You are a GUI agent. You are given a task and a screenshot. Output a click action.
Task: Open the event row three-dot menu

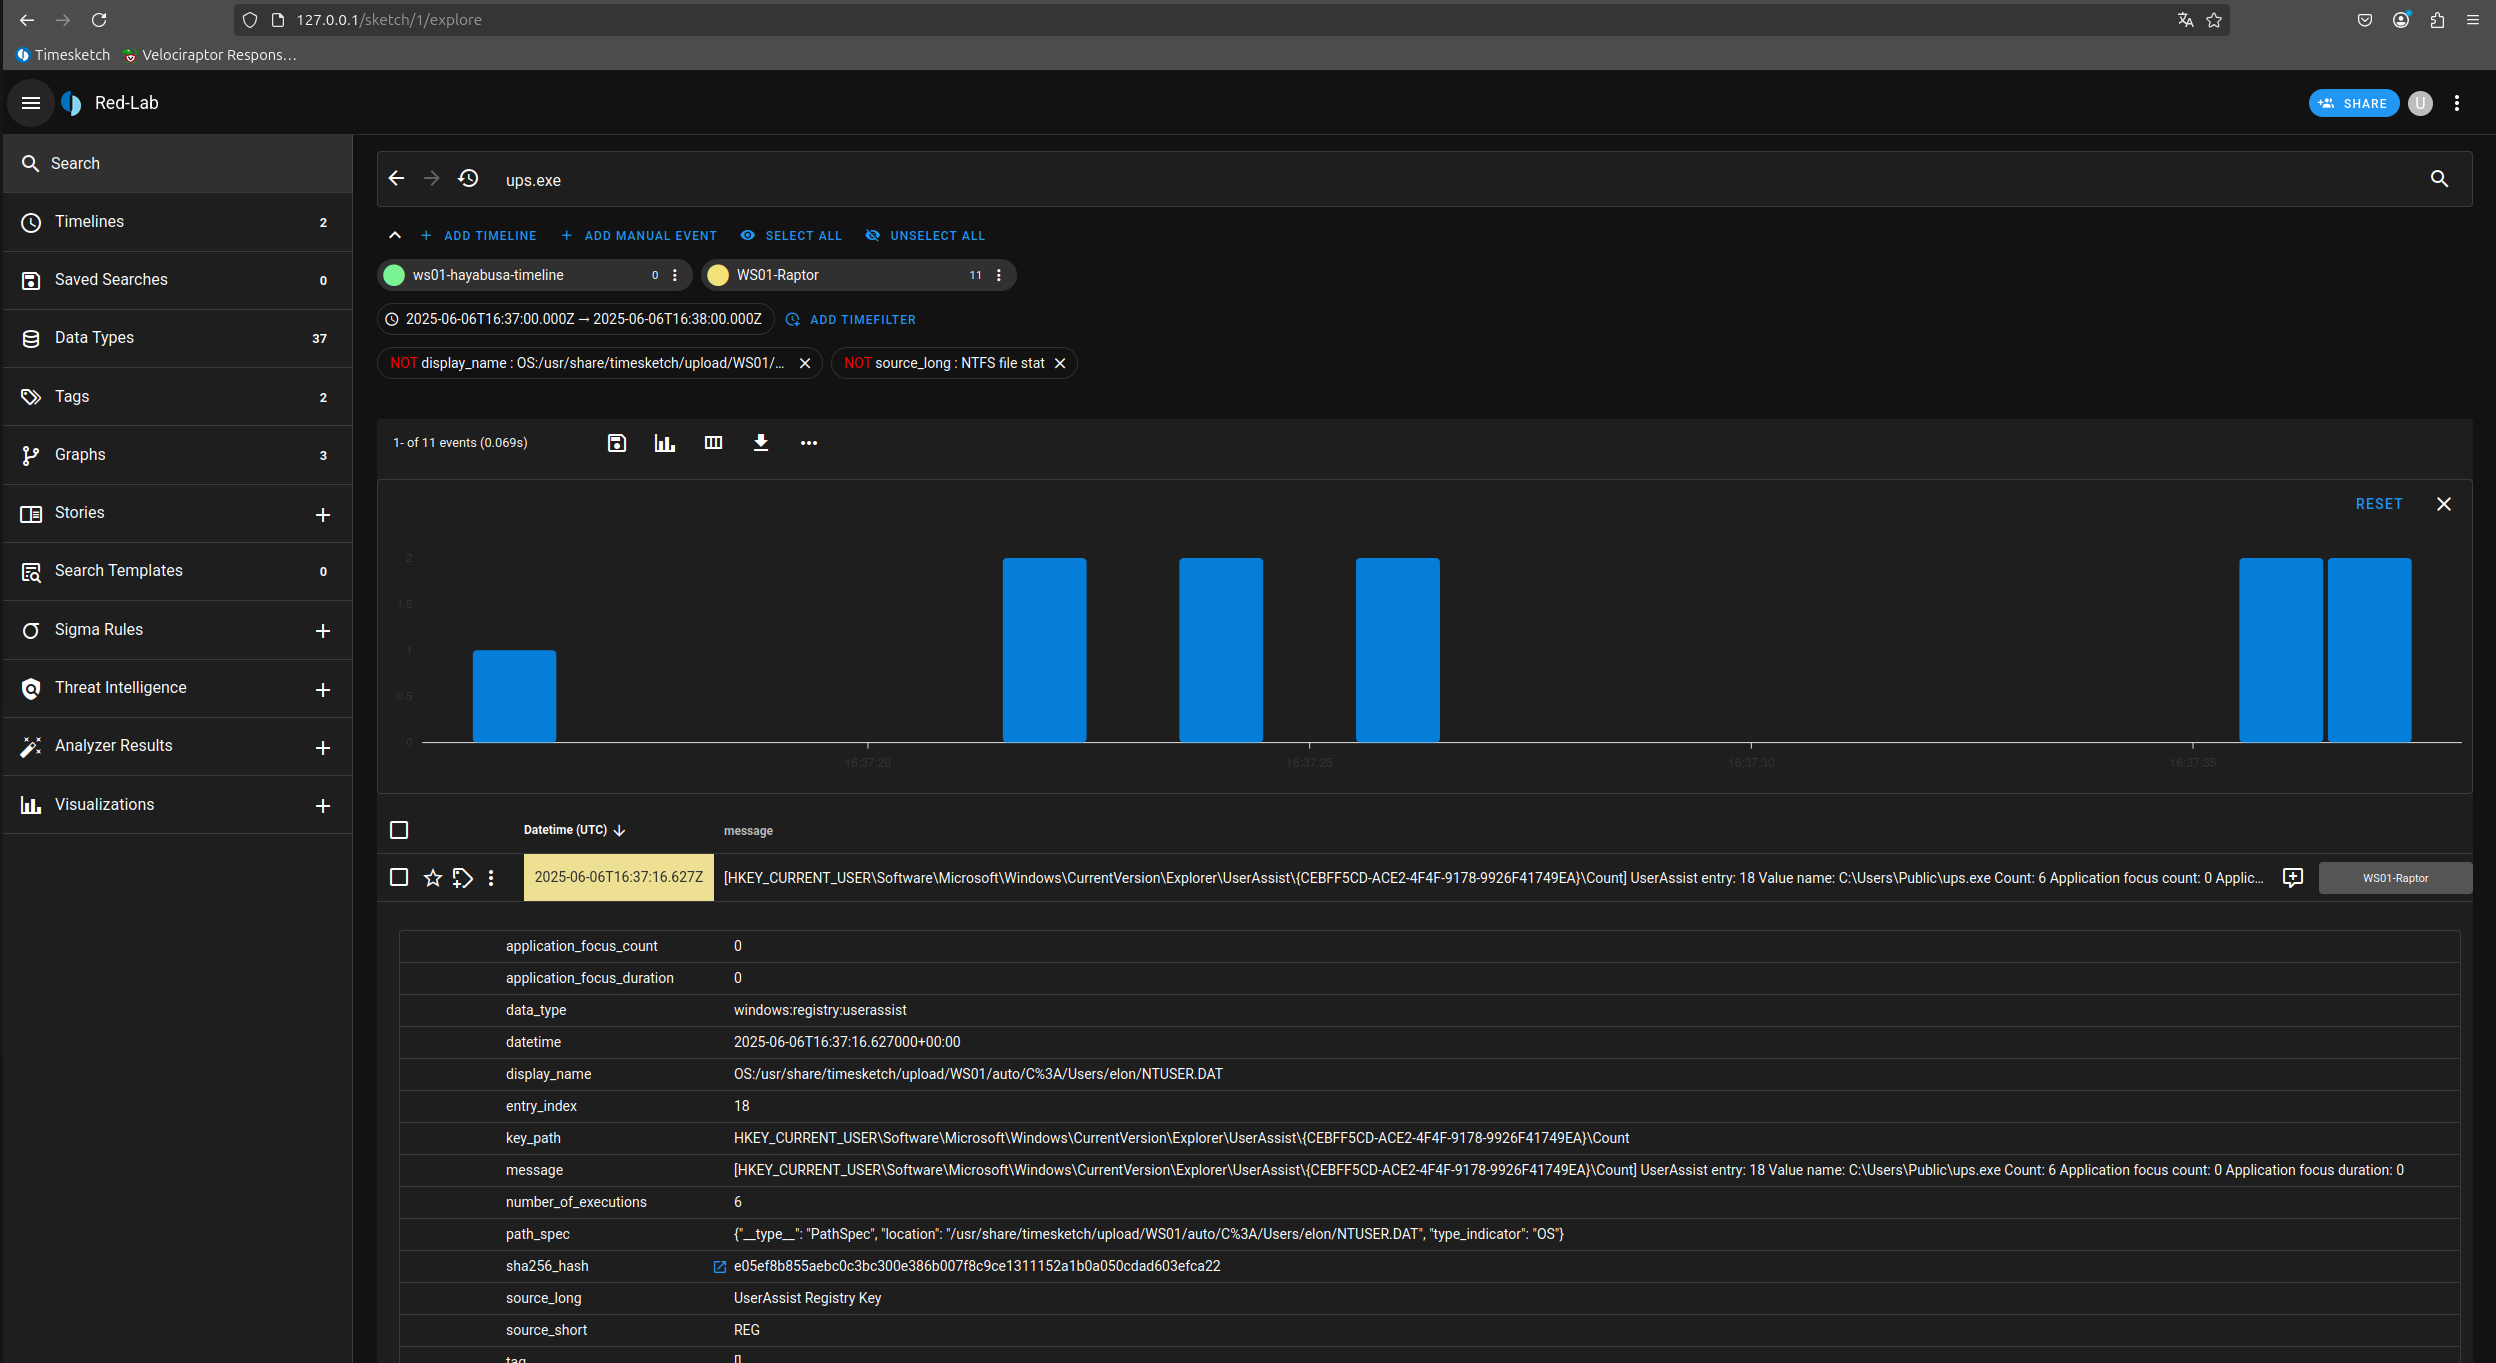click(x=491, y=878)
